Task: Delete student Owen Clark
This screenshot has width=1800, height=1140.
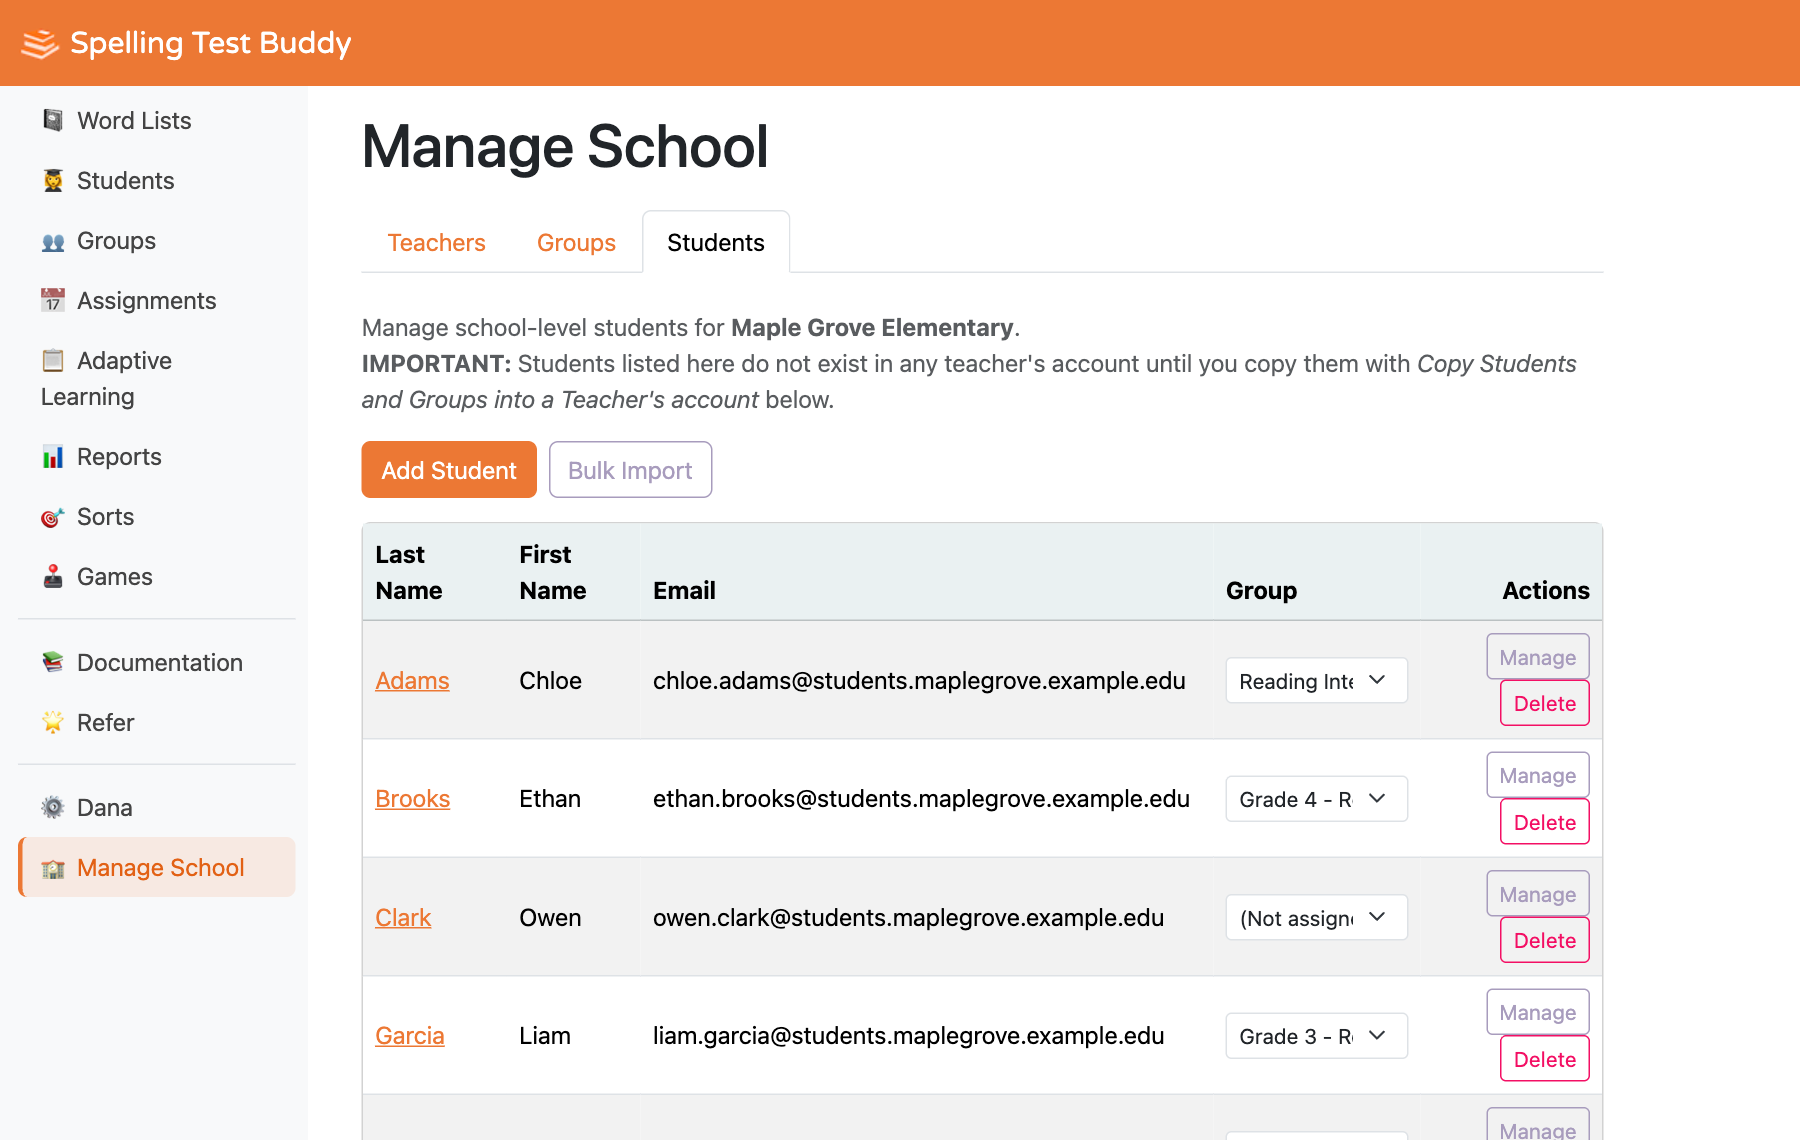Action: 1544,940
